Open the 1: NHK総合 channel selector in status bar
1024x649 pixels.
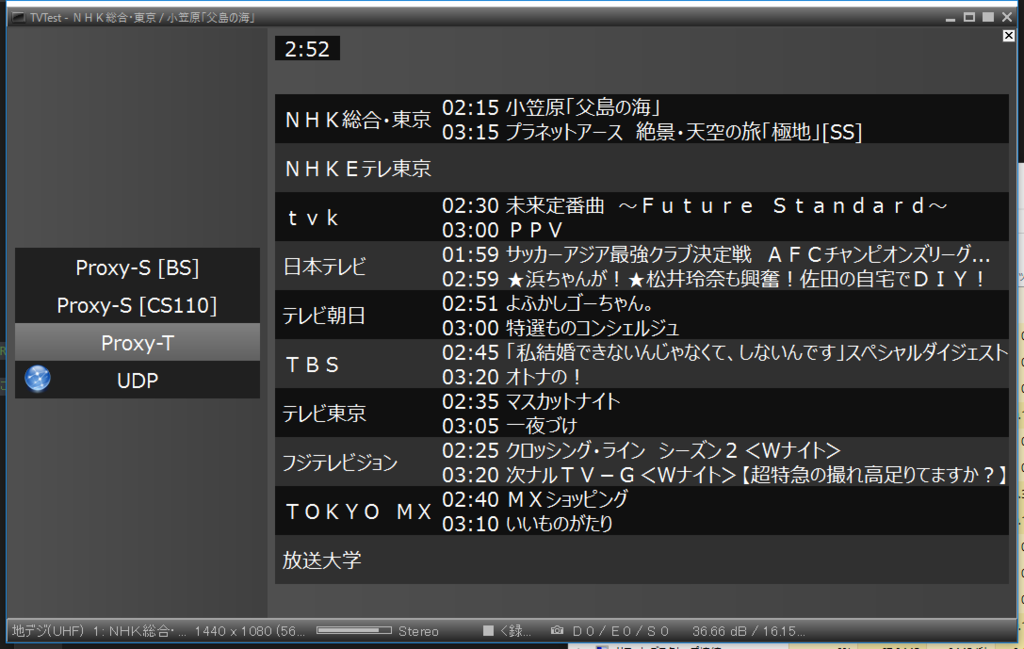click(139, 631)
